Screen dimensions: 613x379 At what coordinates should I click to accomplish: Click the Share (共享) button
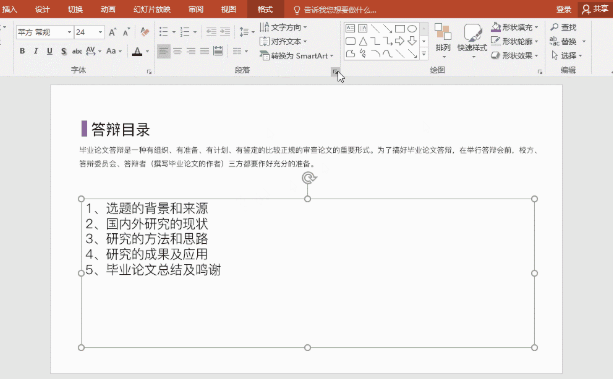point(595,9)
